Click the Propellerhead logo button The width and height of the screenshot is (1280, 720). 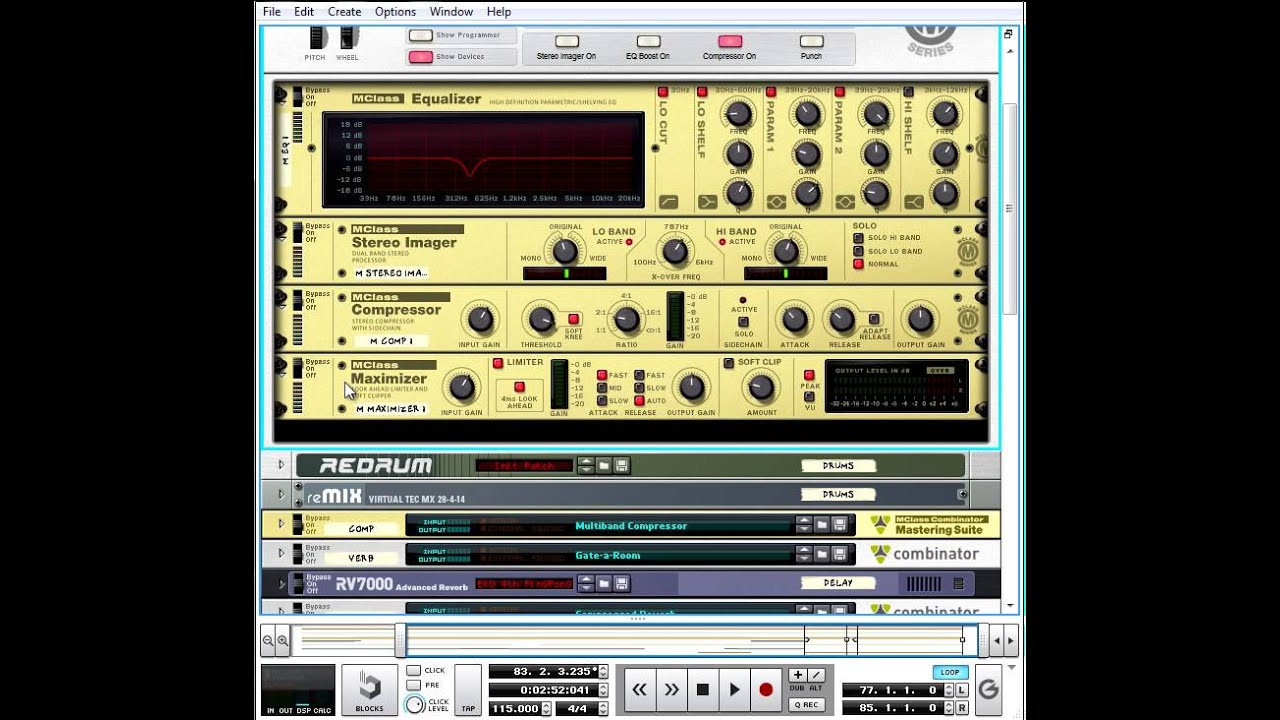point(988,690)
